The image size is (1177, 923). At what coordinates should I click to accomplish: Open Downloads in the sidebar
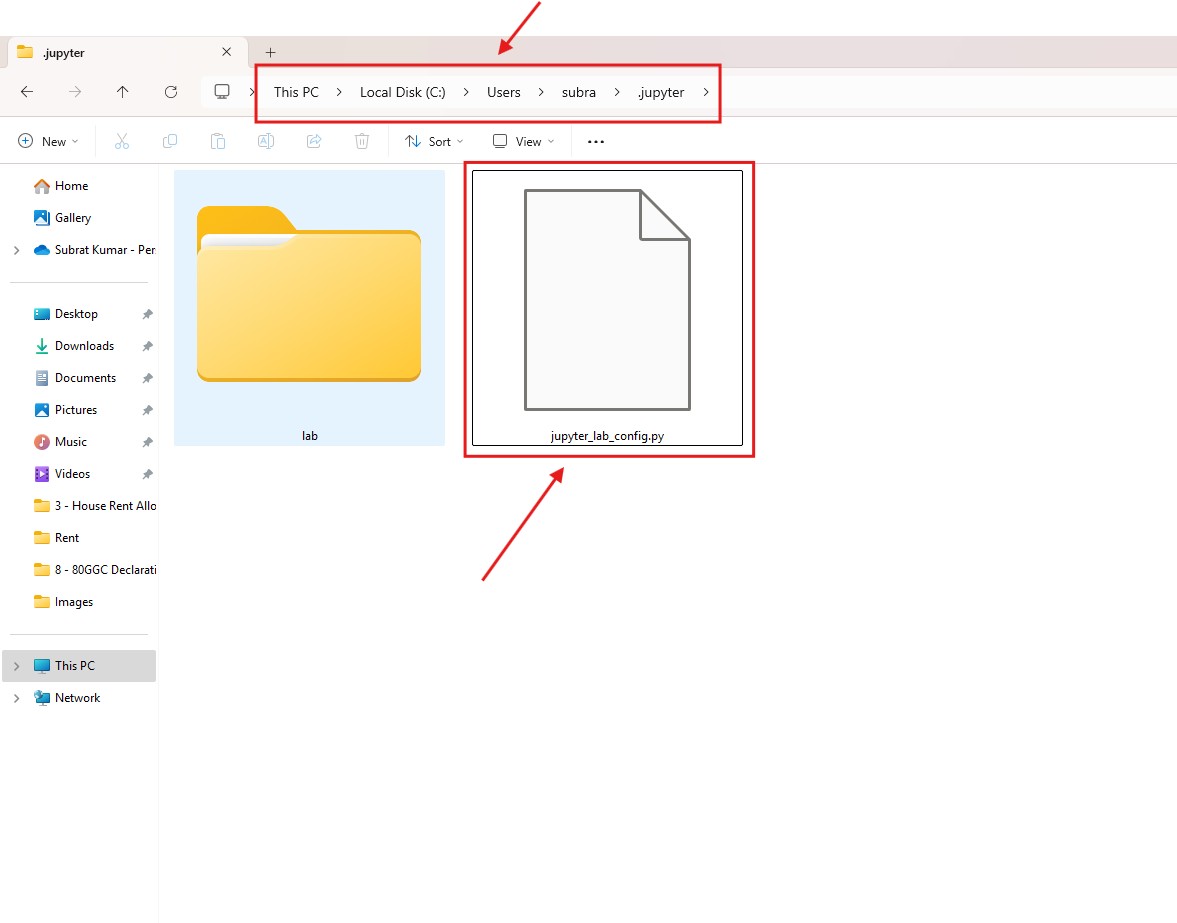84,346
